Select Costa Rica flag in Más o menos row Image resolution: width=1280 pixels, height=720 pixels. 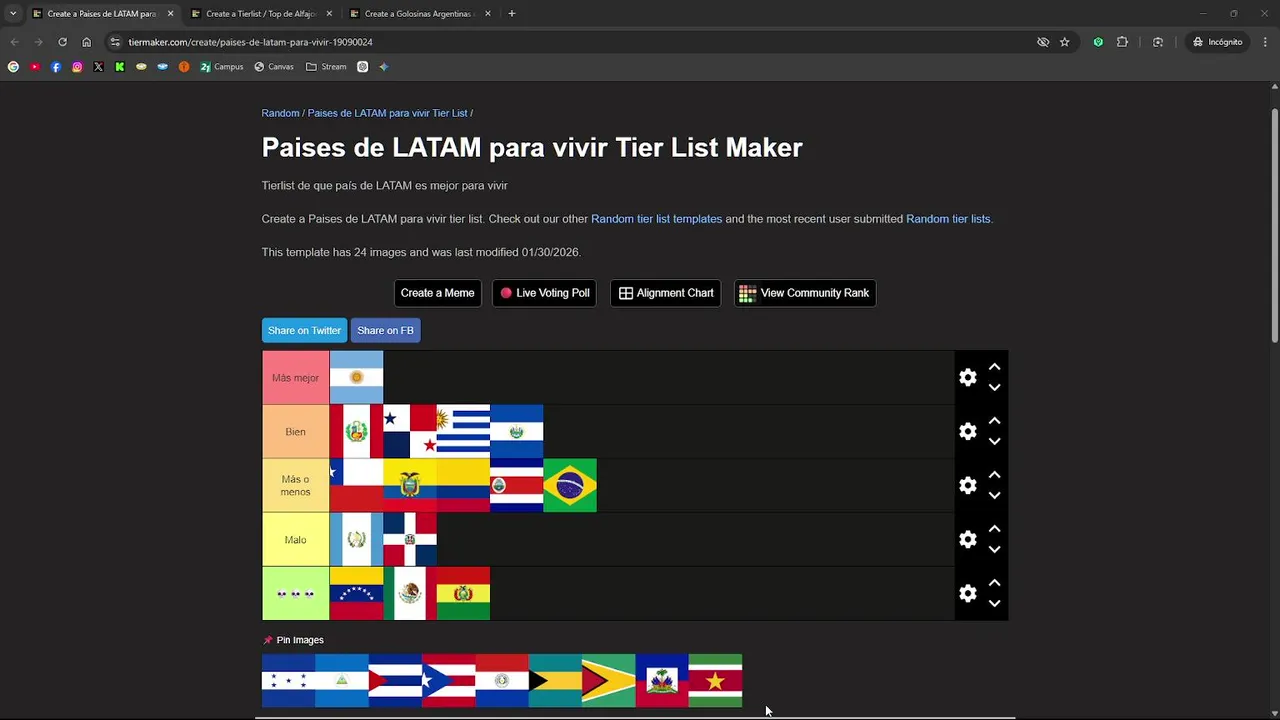517,486
